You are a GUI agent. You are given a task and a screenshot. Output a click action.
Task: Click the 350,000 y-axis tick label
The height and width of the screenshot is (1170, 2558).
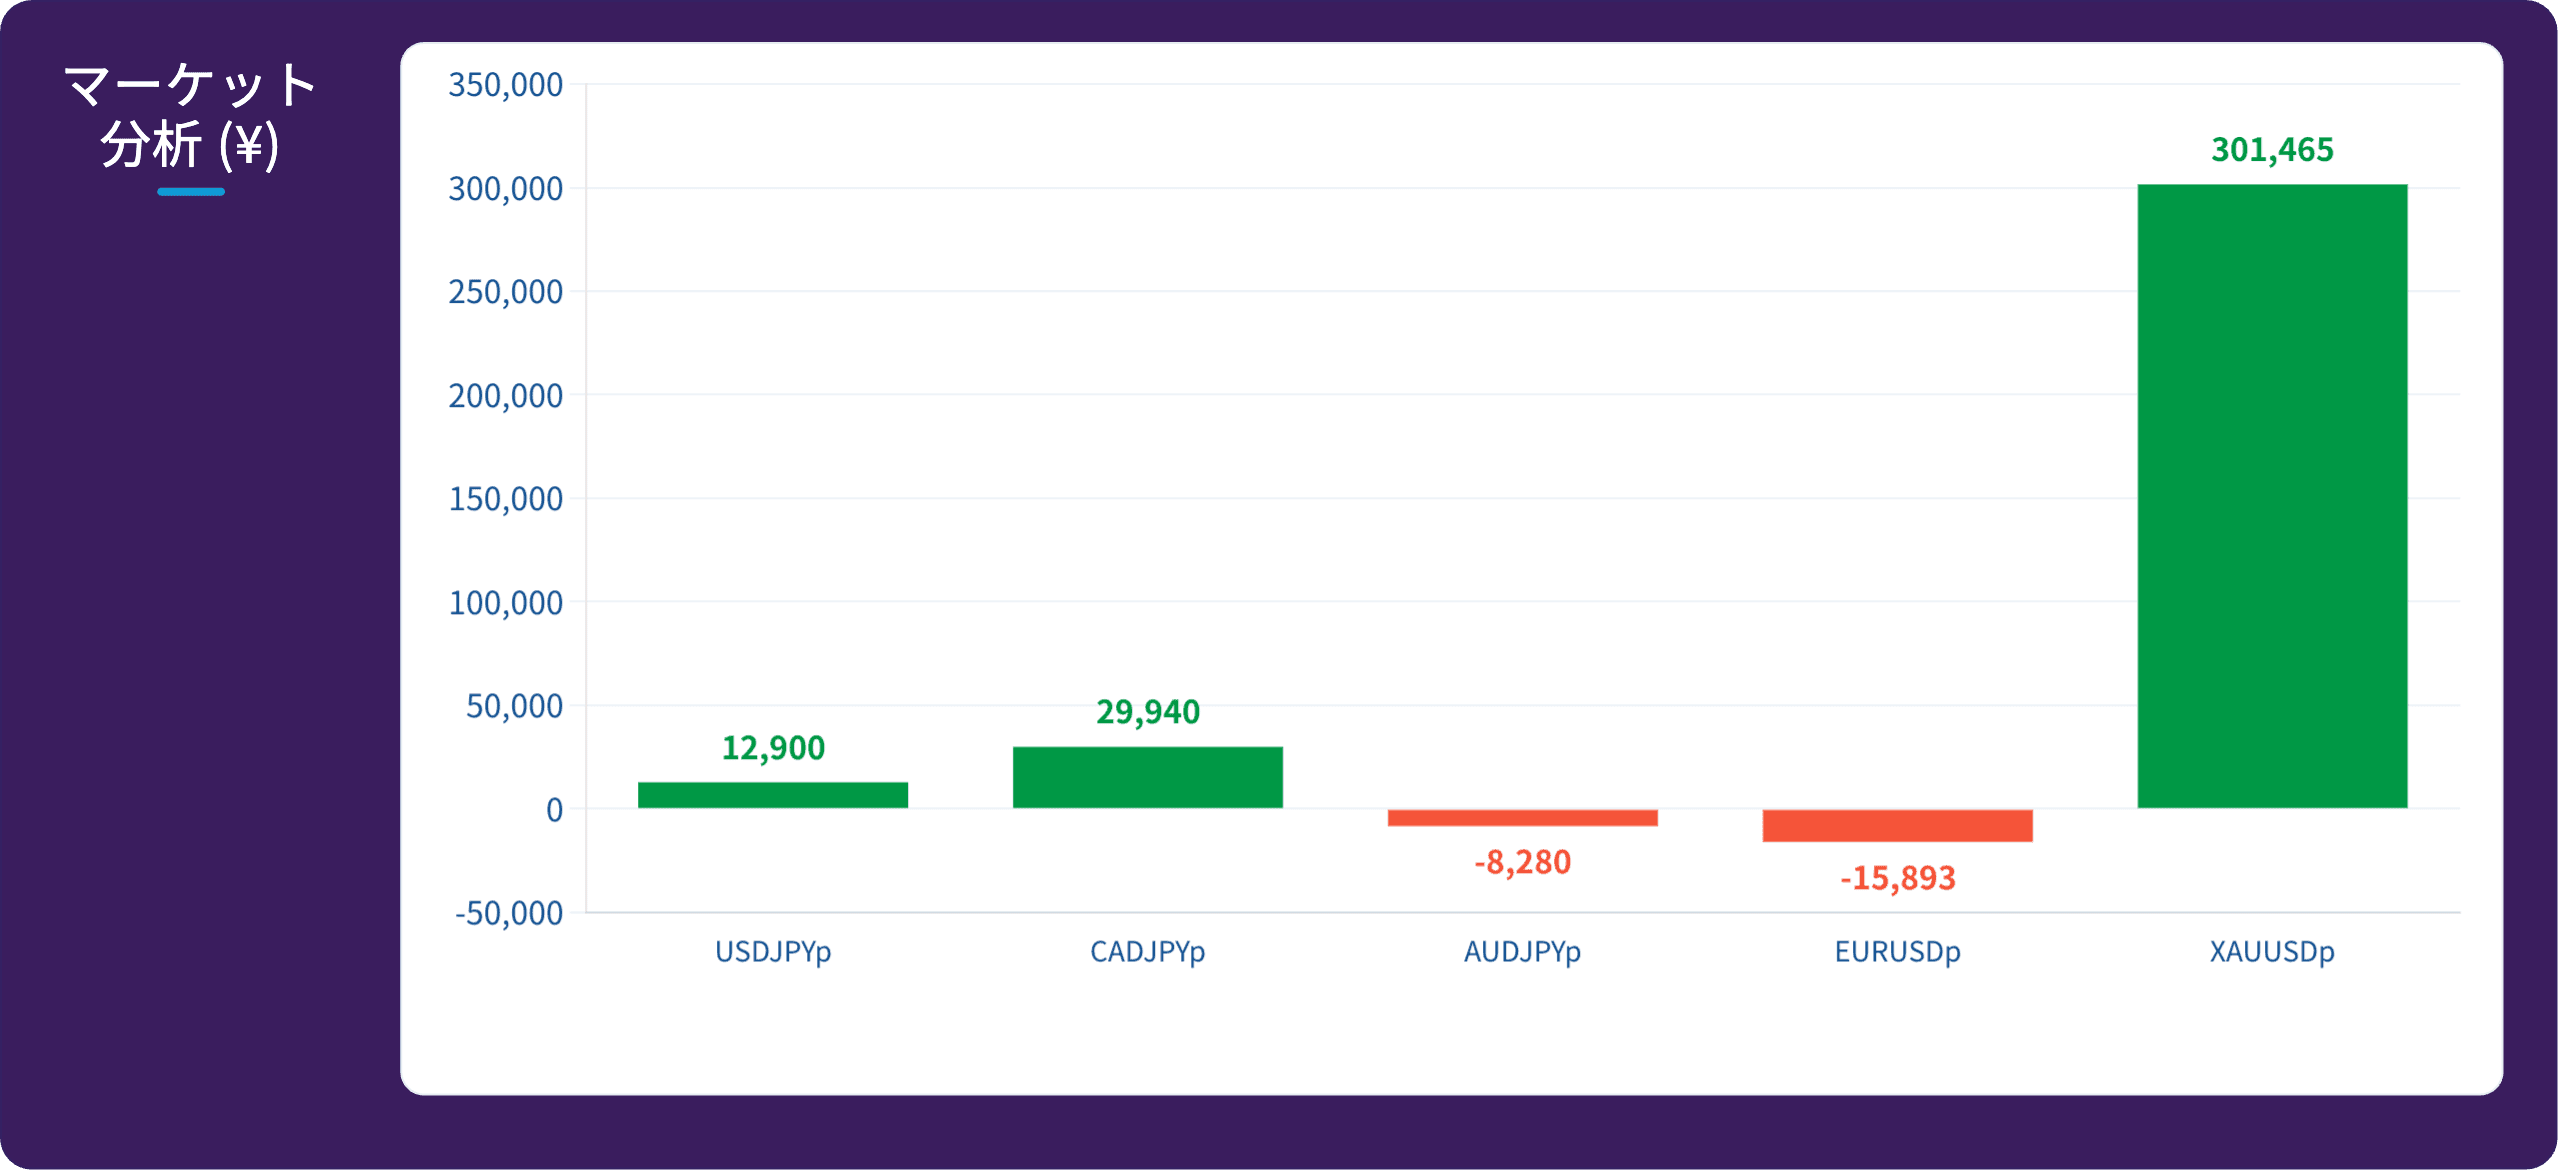tap(506, 86)
